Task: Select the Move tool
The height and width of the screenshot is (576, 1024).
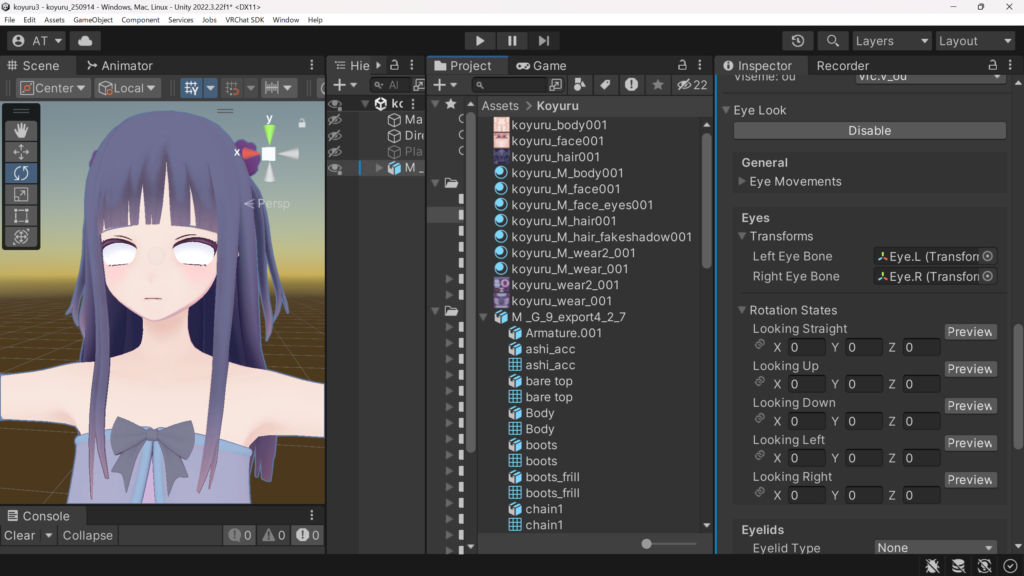Action: point(21,152)
